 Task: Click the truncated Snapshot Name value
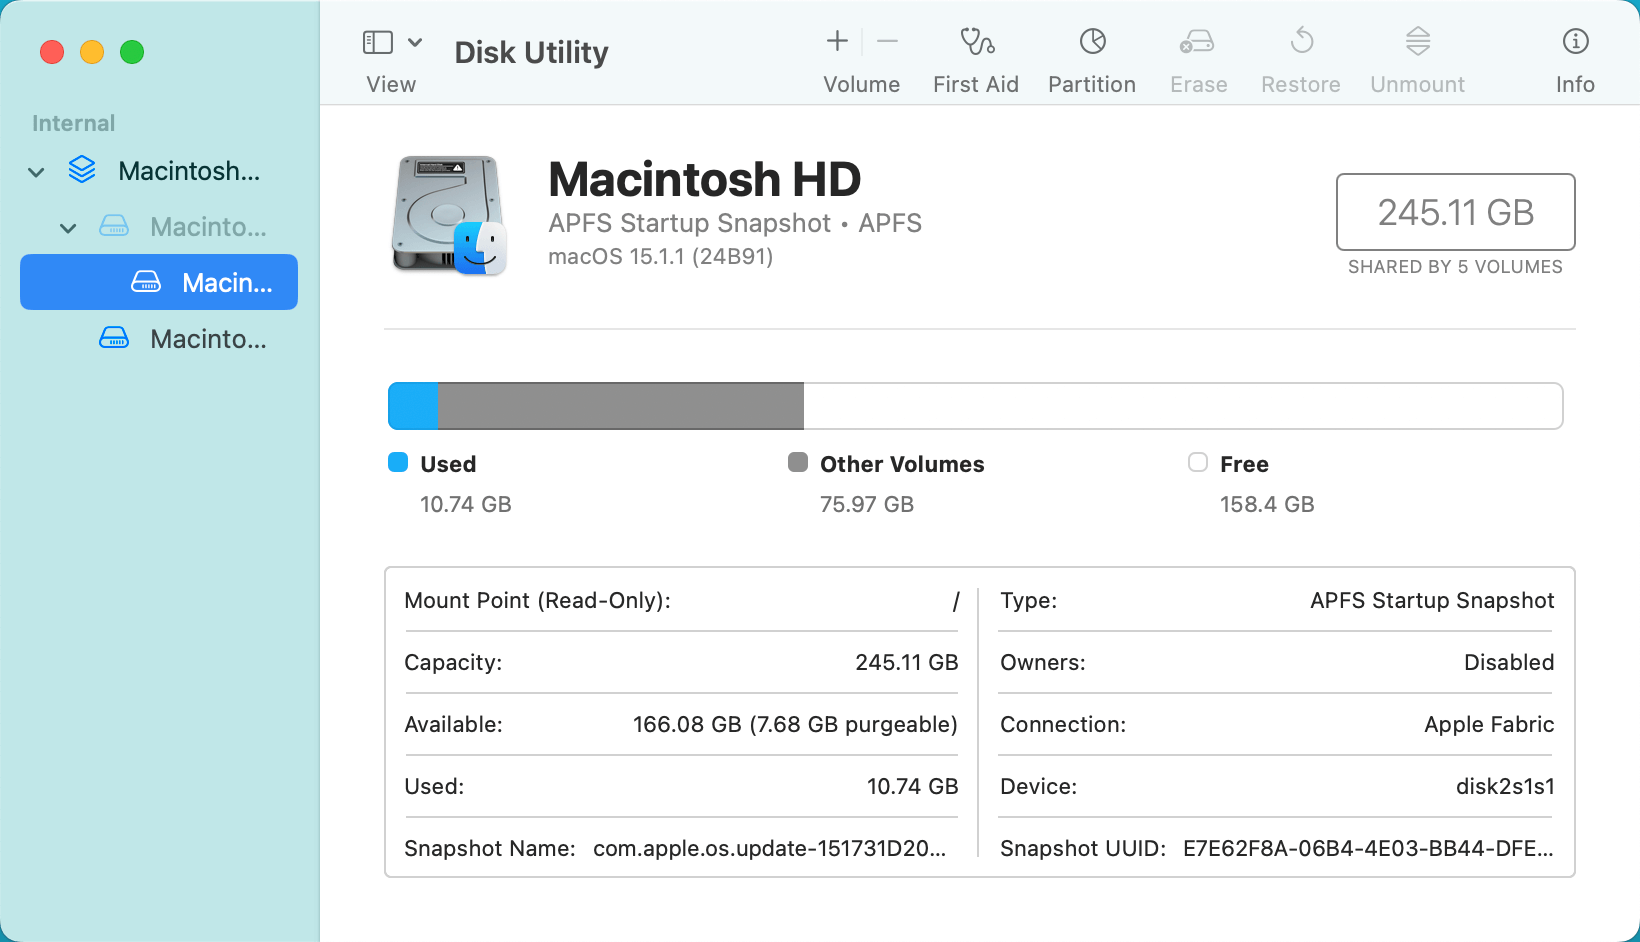pyautogui.click(x=768, y=848)
